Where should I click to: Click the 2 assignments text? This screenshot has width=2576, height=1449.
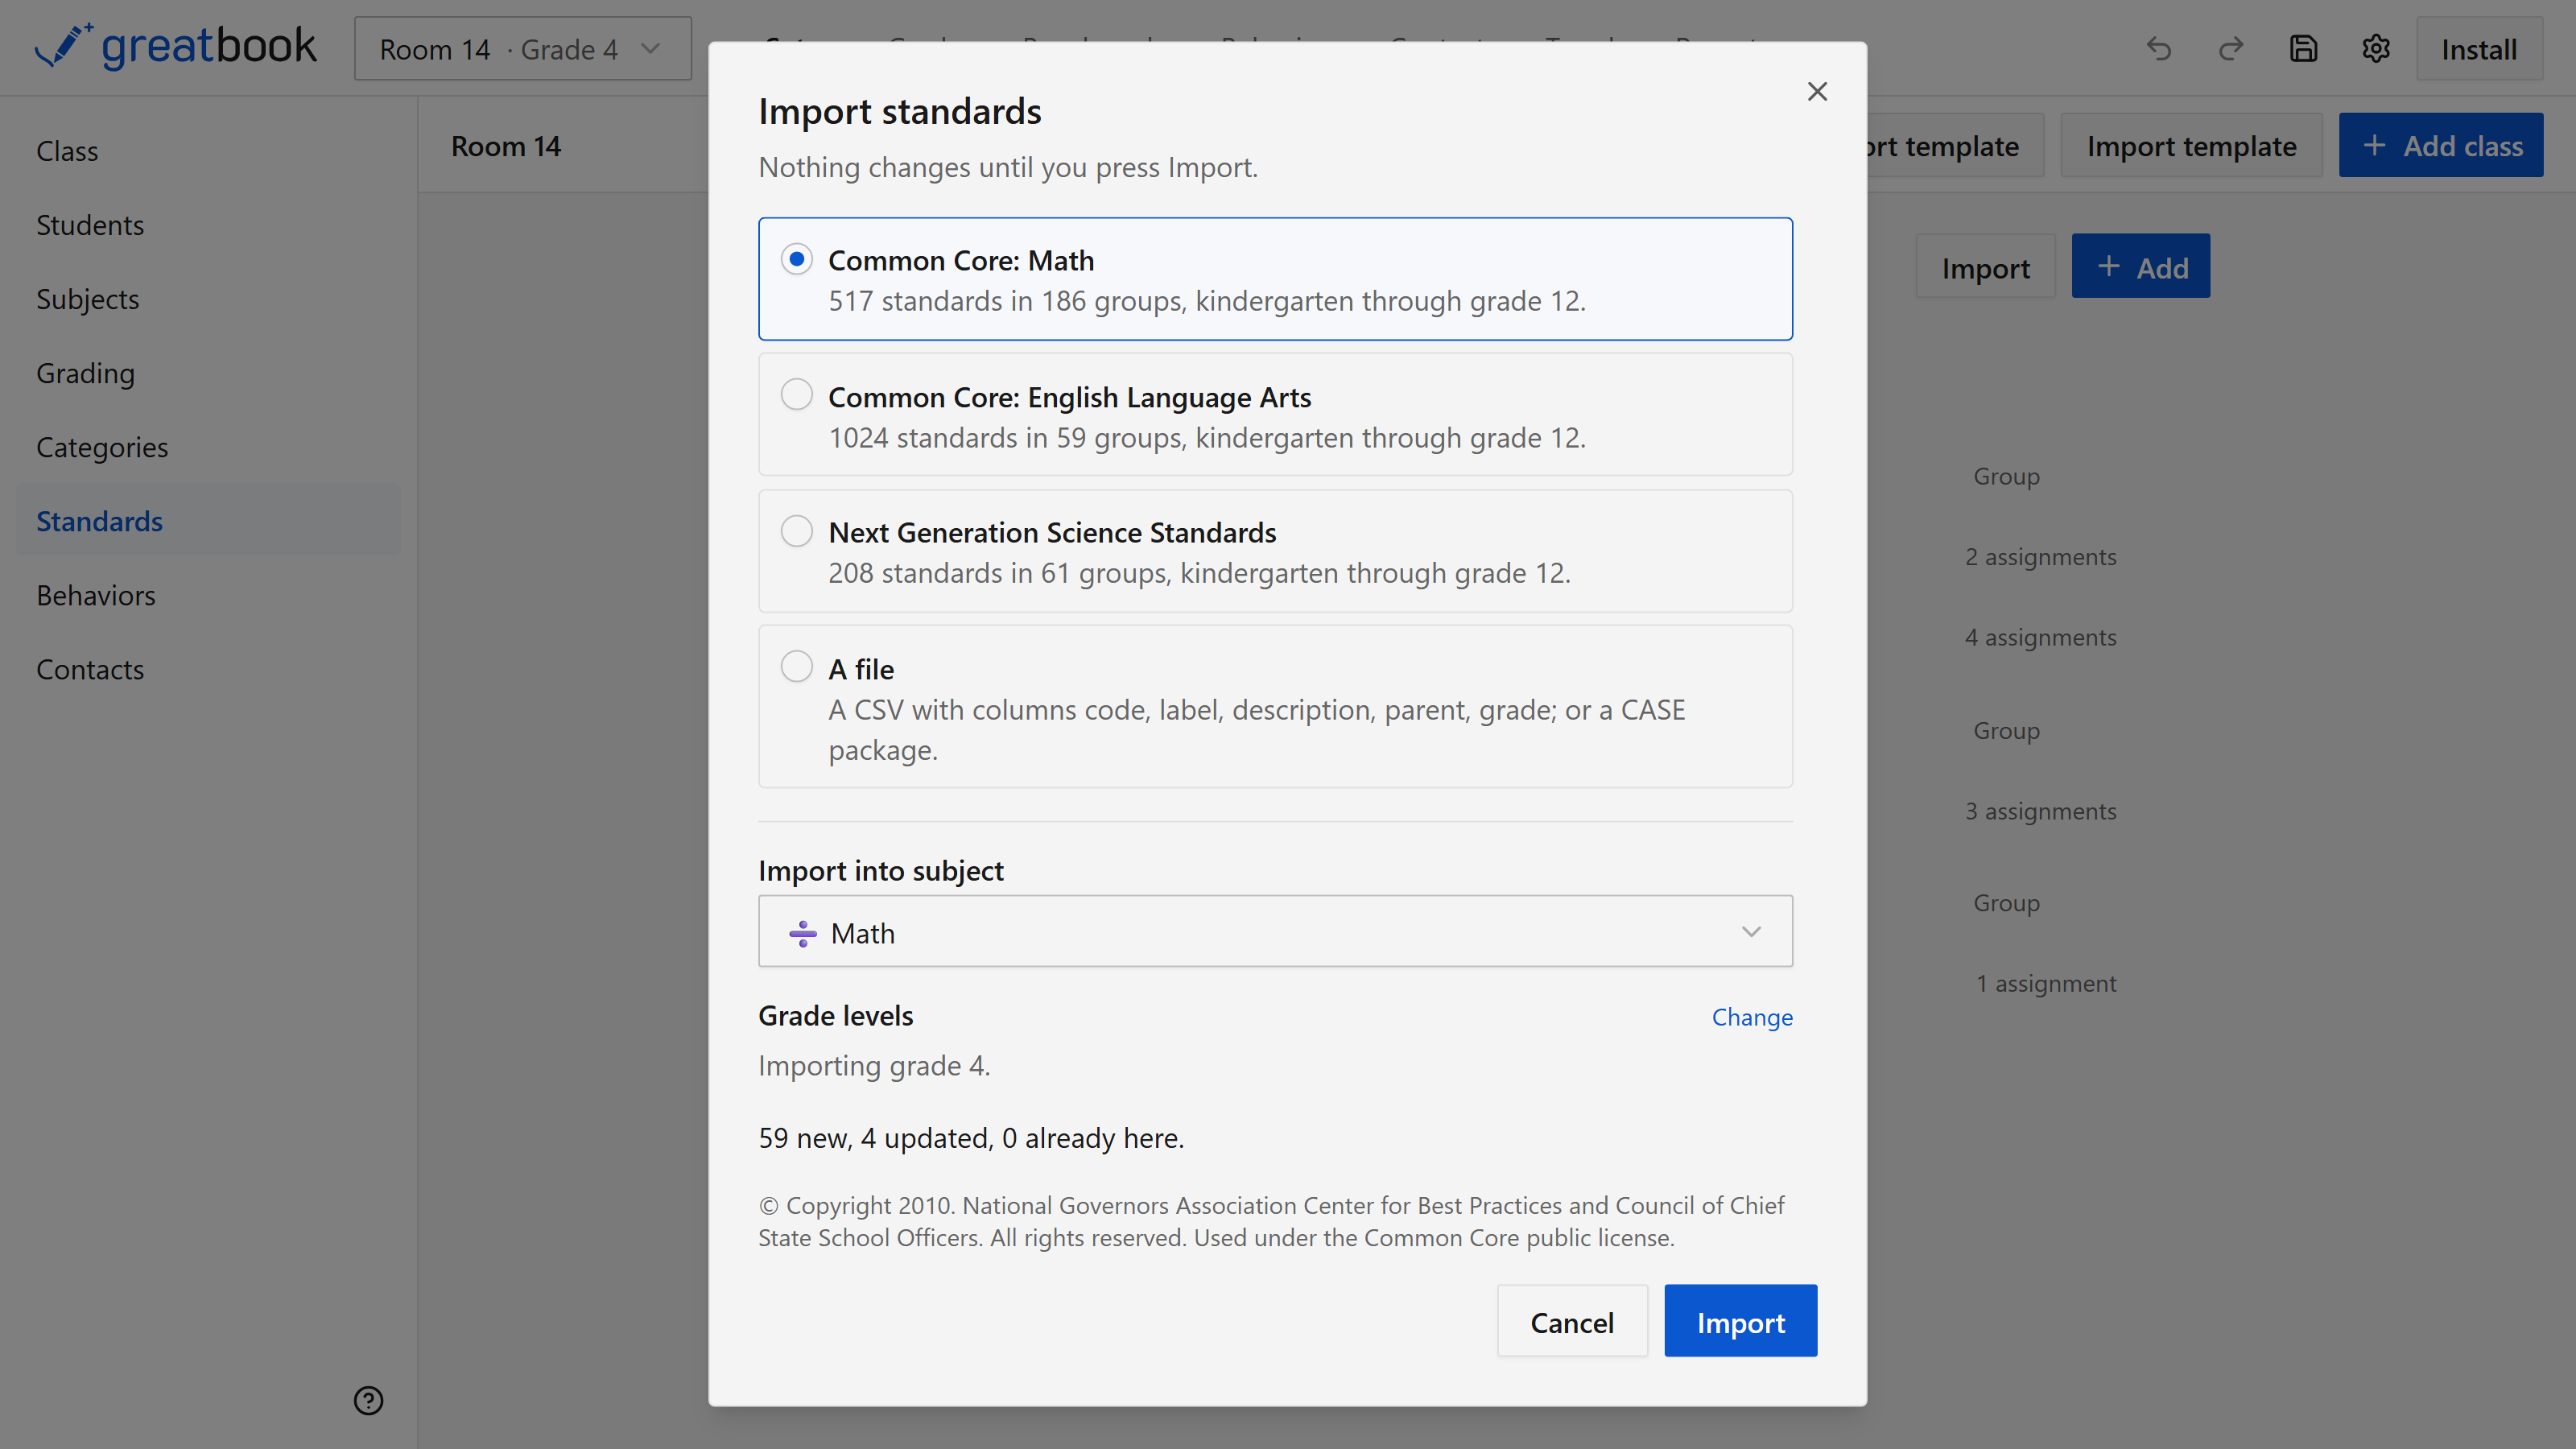click(x=2041, y=557)
